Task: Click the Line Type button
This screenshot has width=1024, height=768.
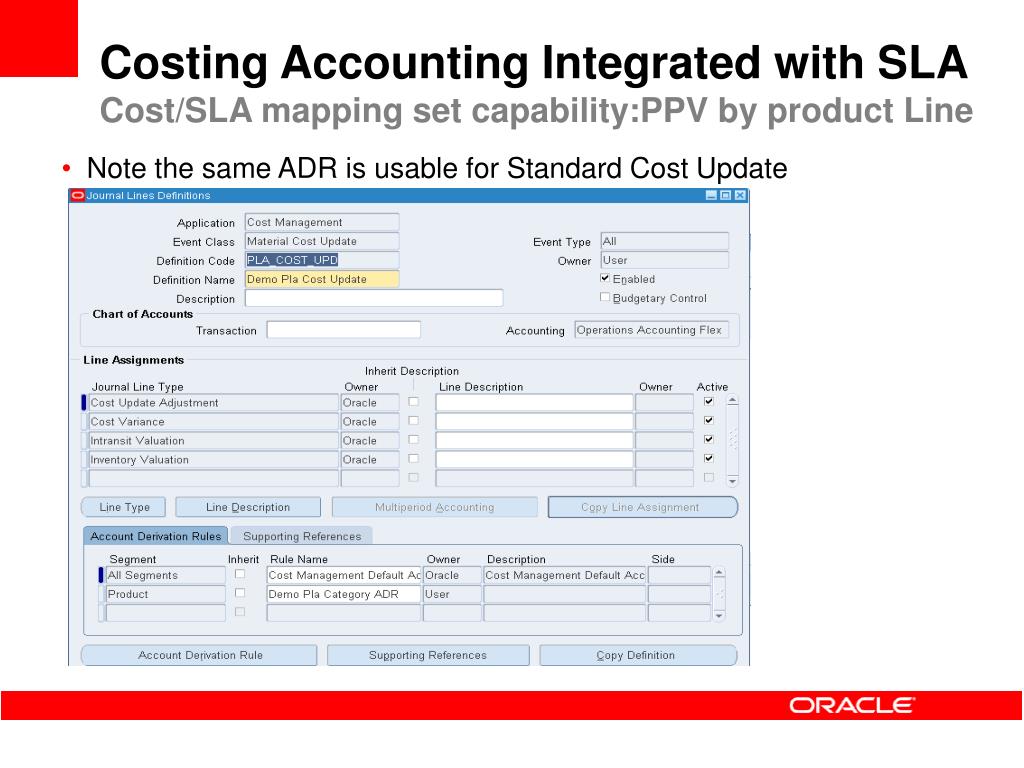Action: point(123,507)
